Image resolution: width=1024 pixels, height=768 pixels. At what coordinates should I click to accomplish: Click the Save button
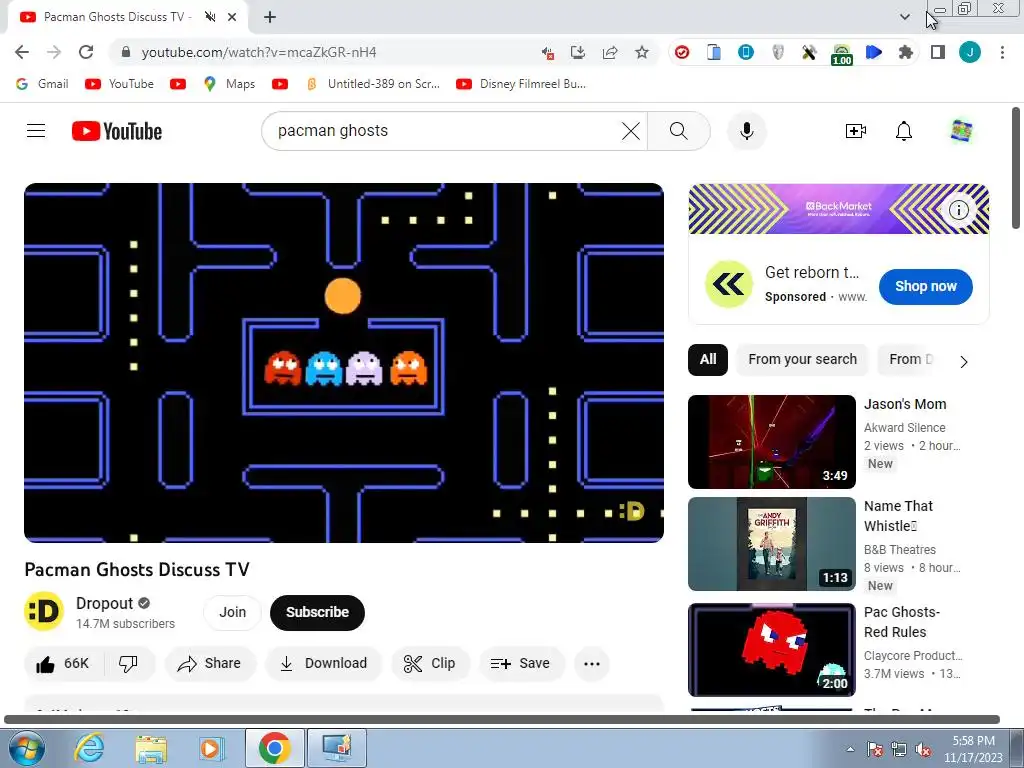pyautogui.click(x=520, y=664)
